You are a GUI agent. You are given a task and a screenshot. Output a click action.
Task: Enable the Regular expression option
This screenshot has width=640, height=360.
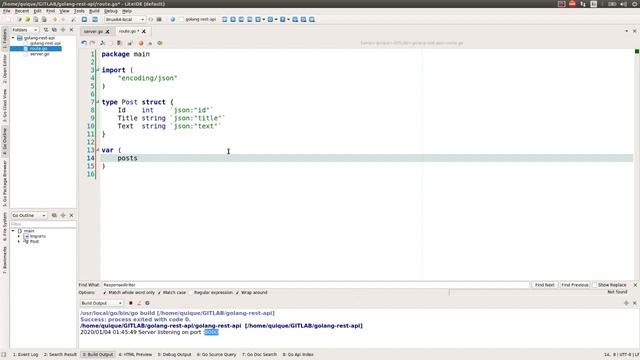[211, 293]
